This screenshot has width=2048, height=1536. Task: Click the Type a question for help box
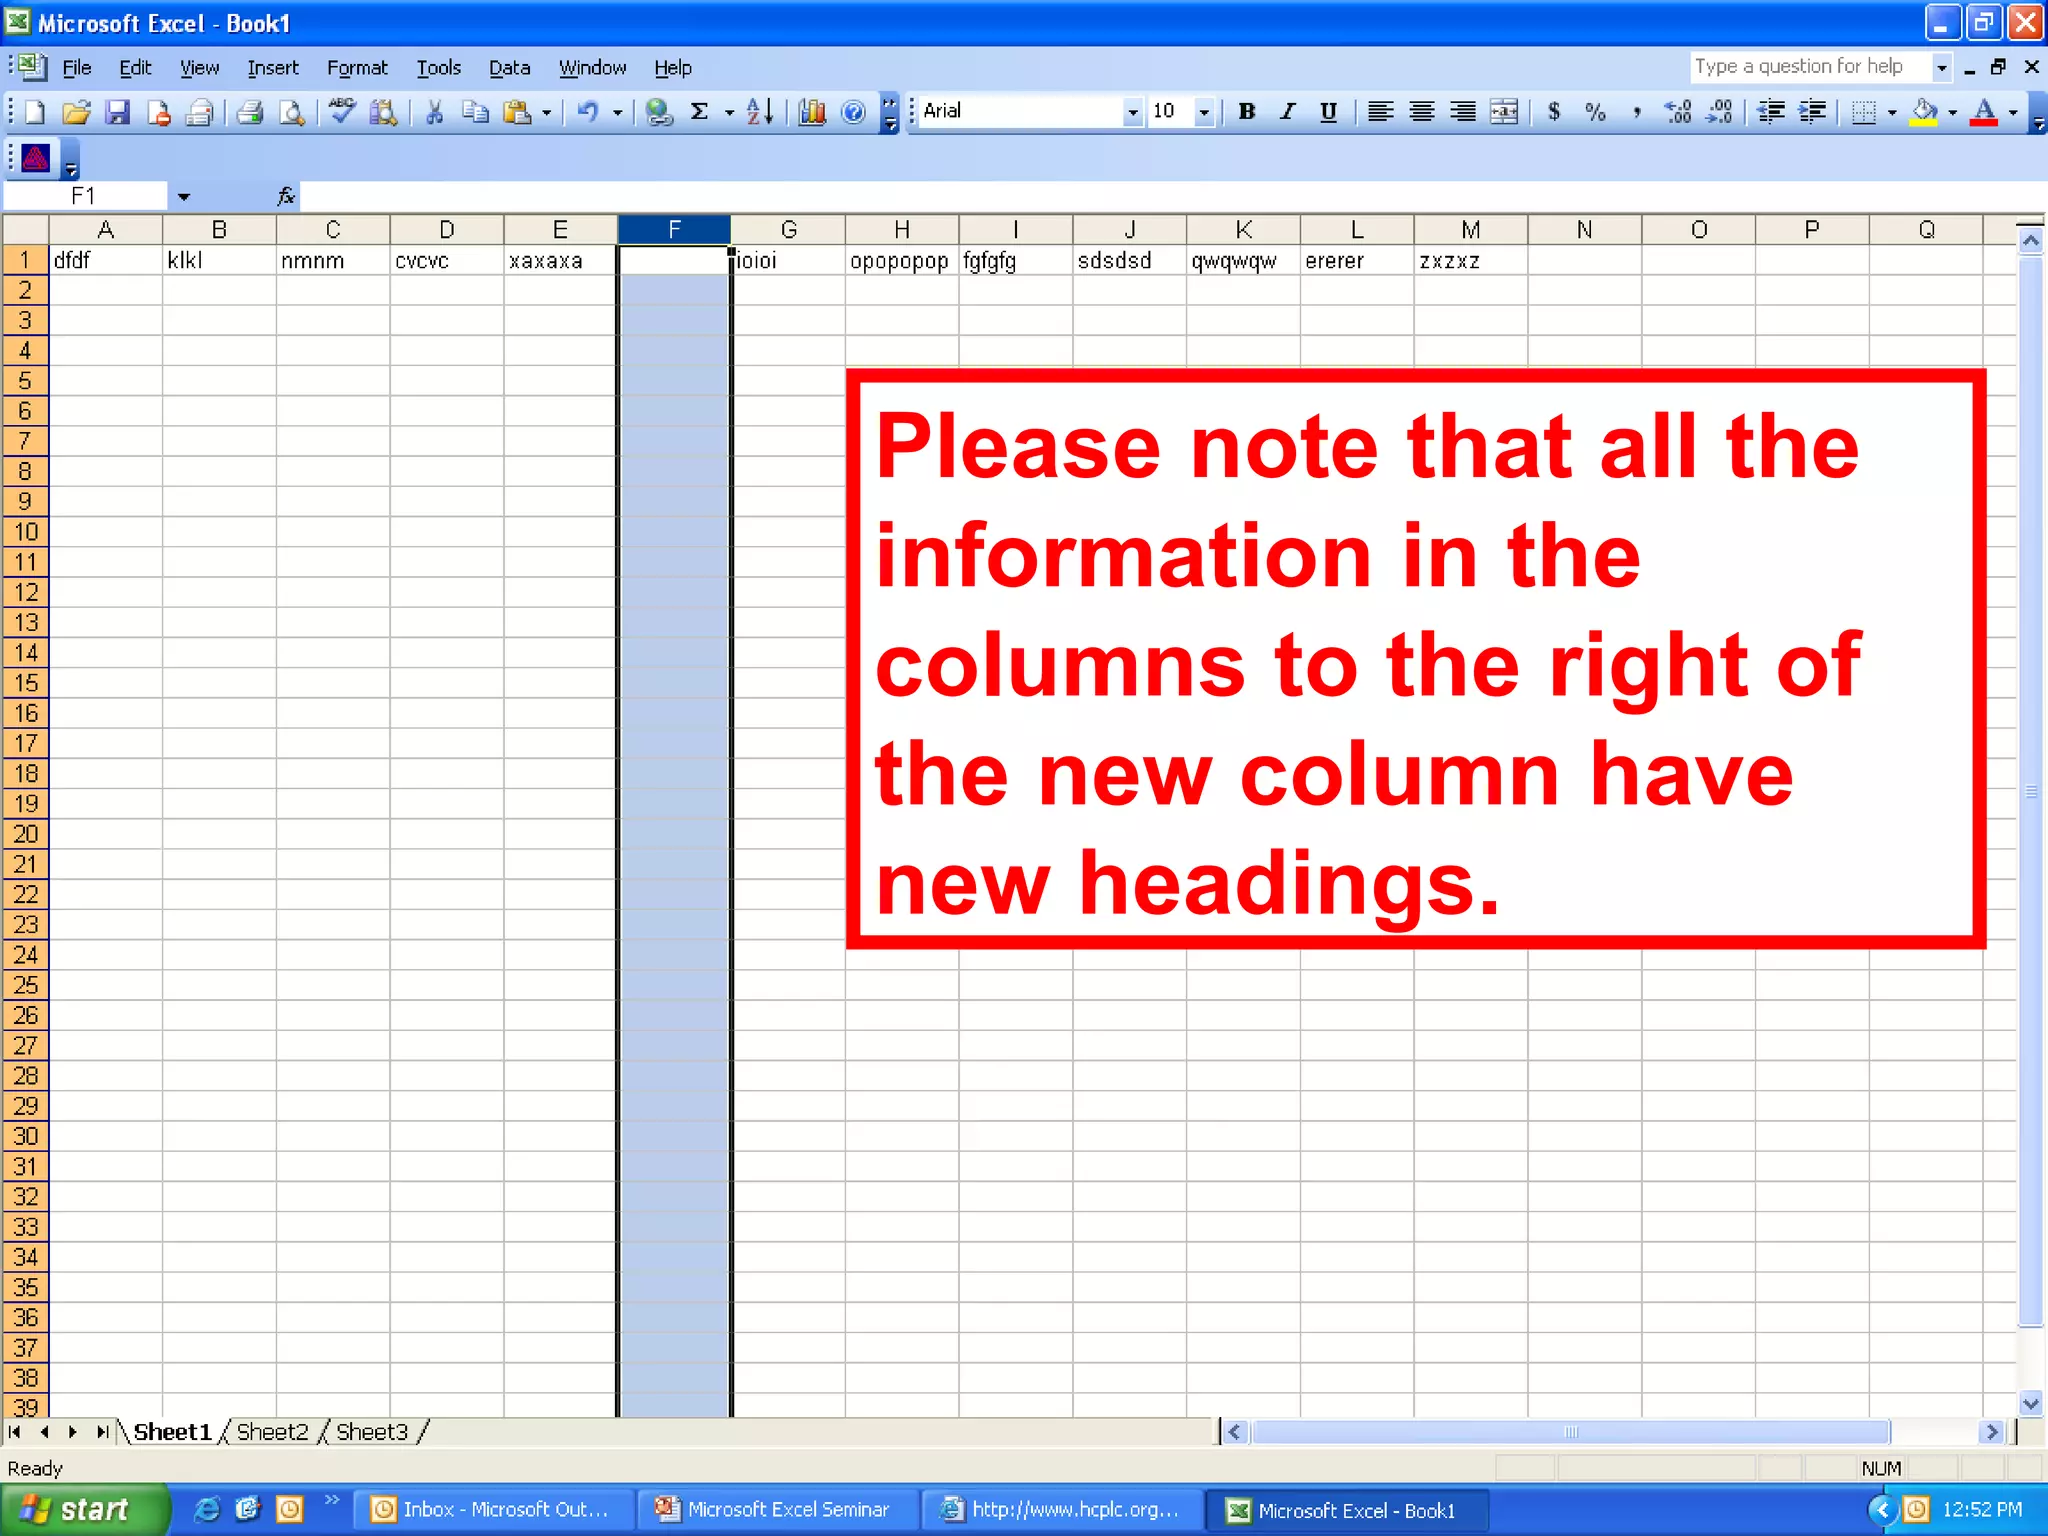(1810, 67)
